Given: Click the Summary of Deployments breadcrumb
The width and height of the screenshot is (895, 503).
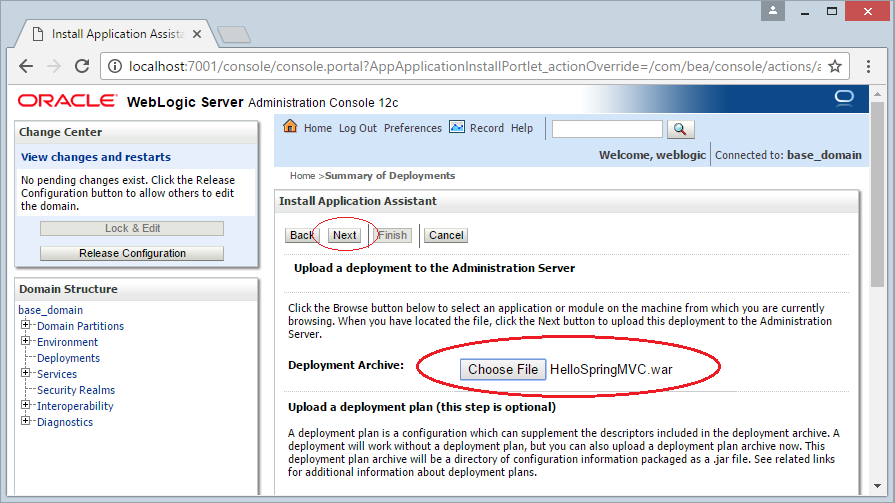Looking at the screenshot, I should pyautogui.click(x=390, y=176).
